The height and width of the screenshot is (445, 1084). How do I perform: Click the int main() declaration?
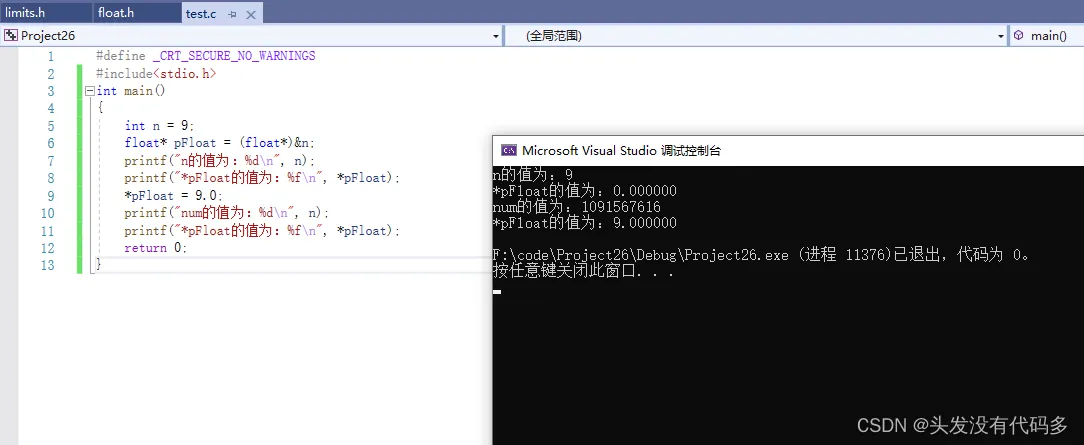pos(131,91)
